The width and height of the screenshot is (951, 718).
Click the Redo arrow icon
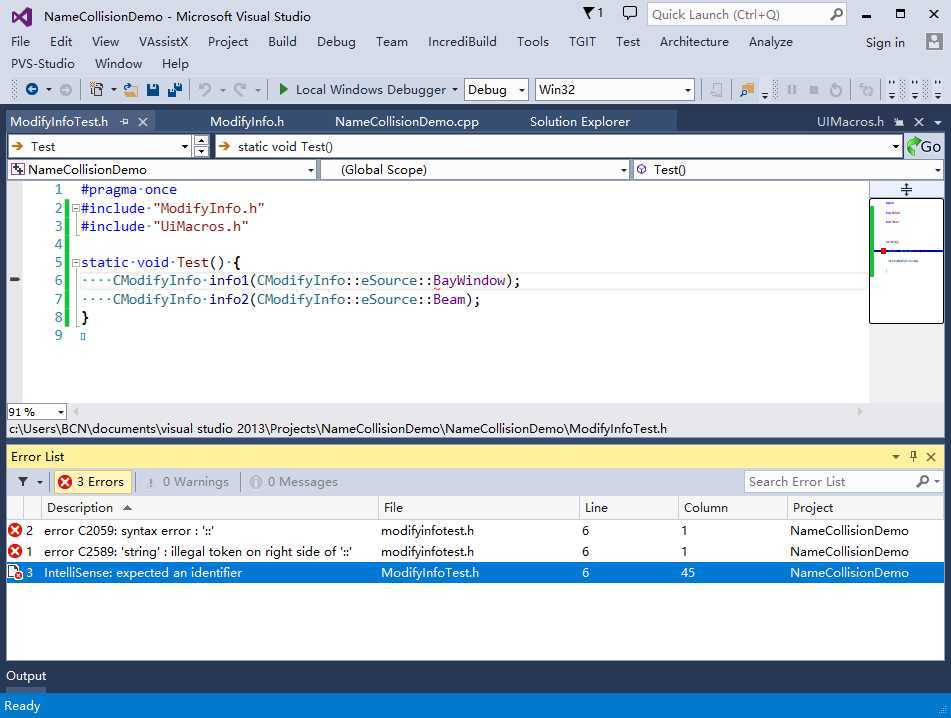[x=240, y=90]
